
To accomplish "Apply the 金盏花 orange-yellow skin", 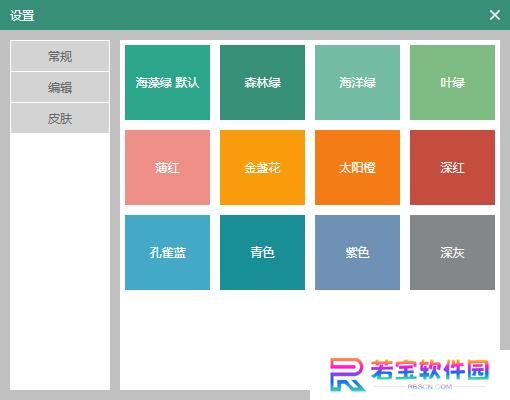I will pyautogui.click(x=262, y=167).
